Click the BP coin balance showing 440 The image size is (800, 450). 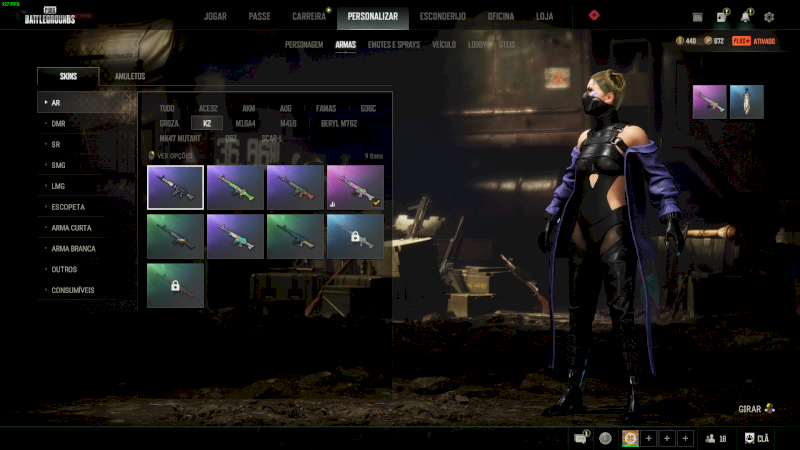pos(686,41)
